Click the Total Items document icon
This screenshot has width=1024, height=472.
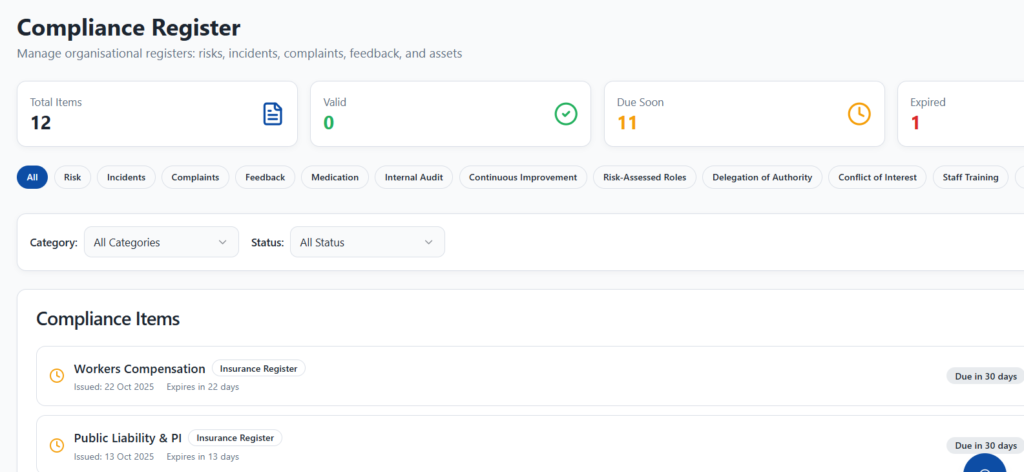point(272,114)
